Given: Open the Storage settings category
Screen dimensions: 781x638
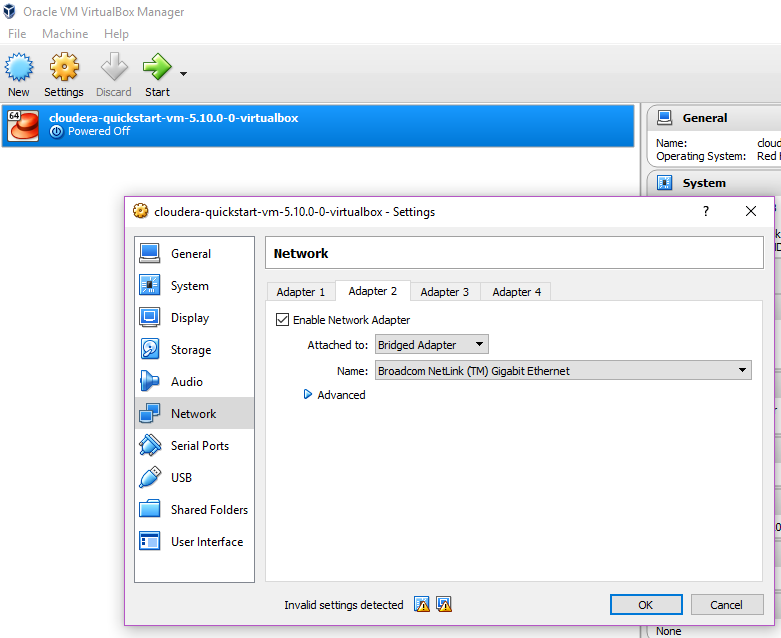Looking at the screenshot, I should pos(190,350).
